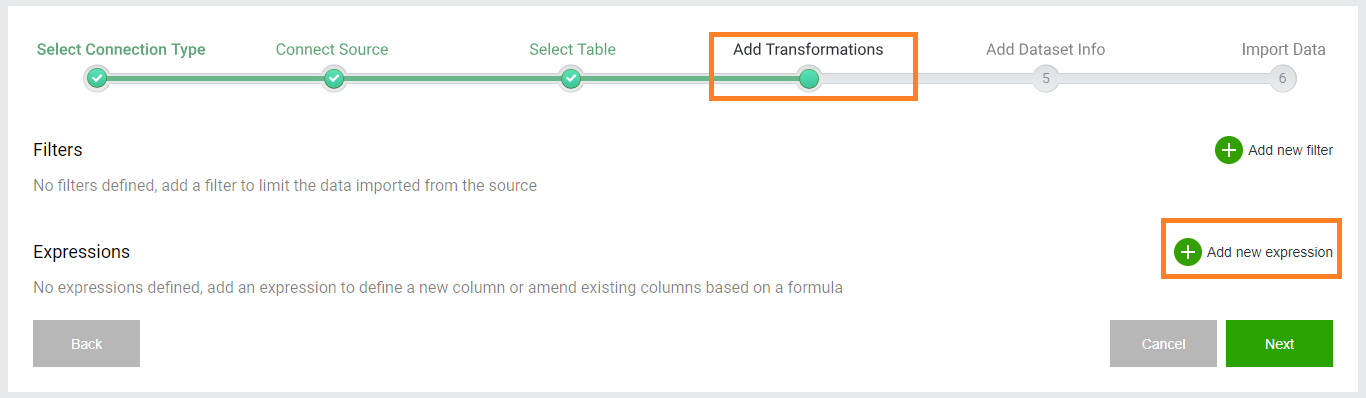Select the completed checkmark under Select Table

click(x=571, y=78)
